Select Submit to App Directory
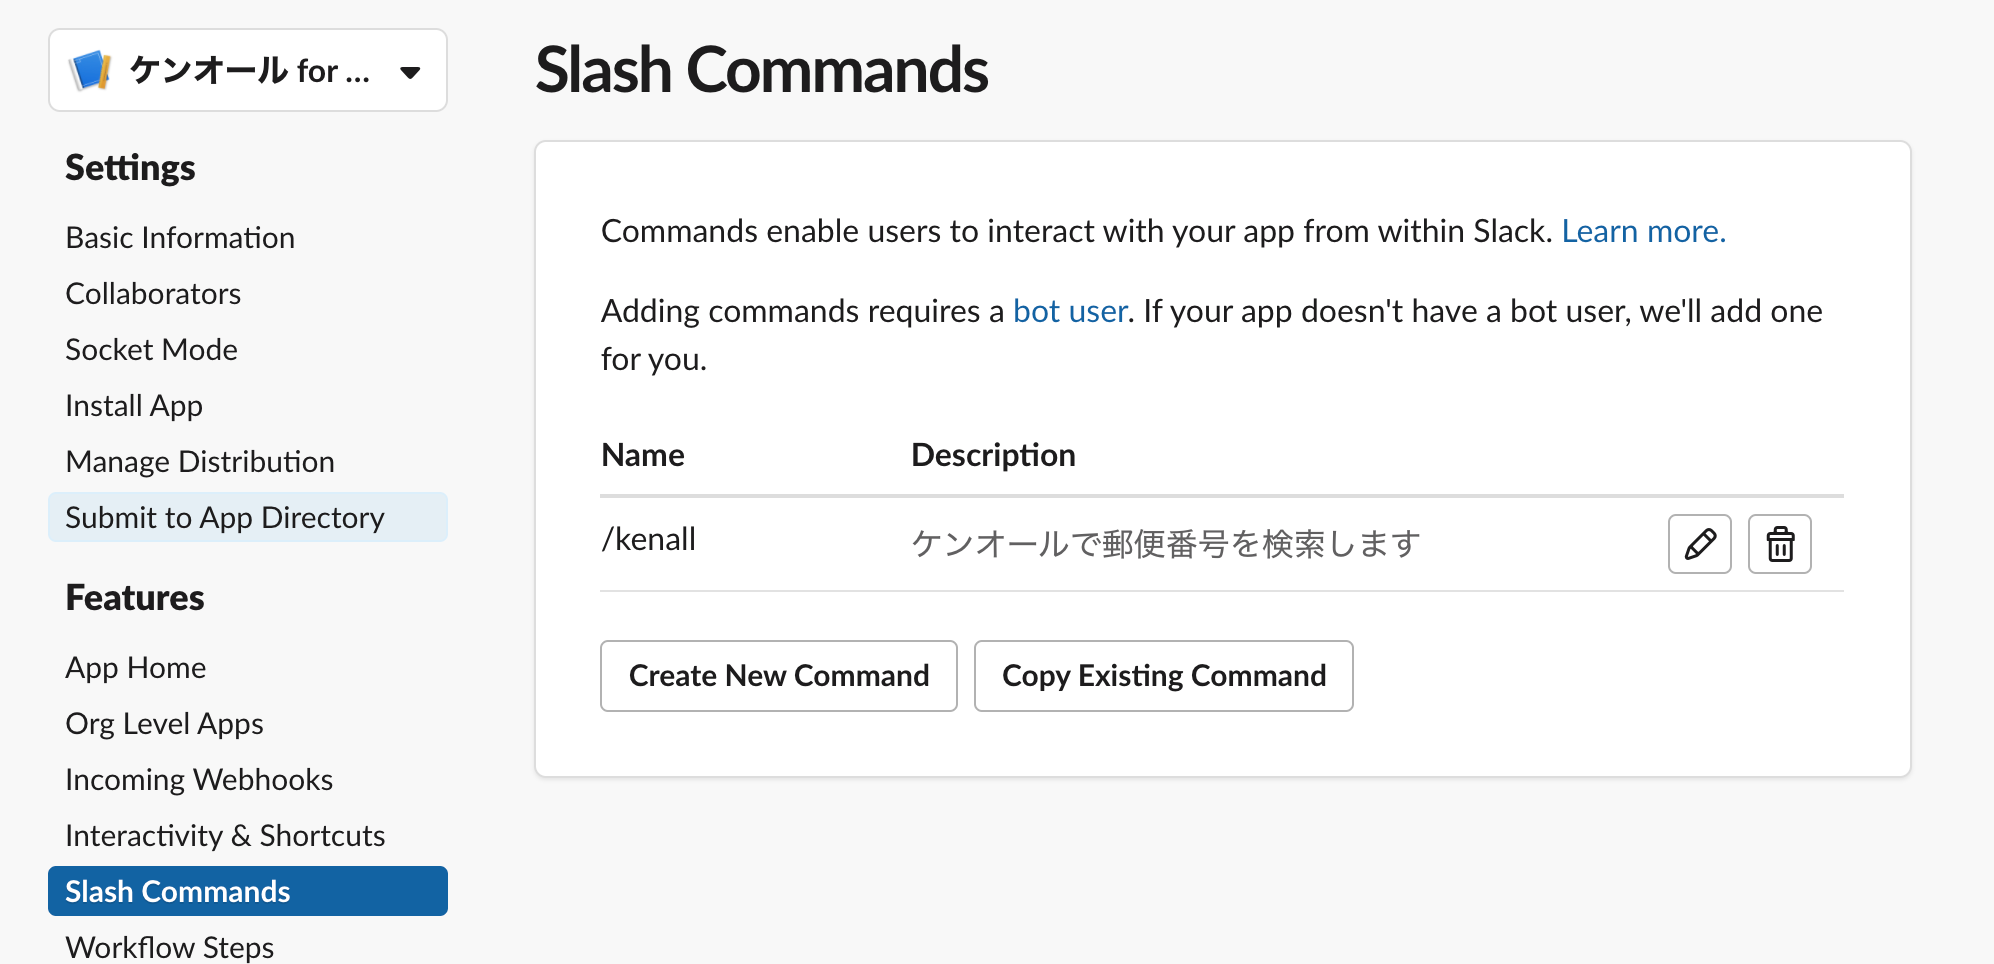 (224, 517)
